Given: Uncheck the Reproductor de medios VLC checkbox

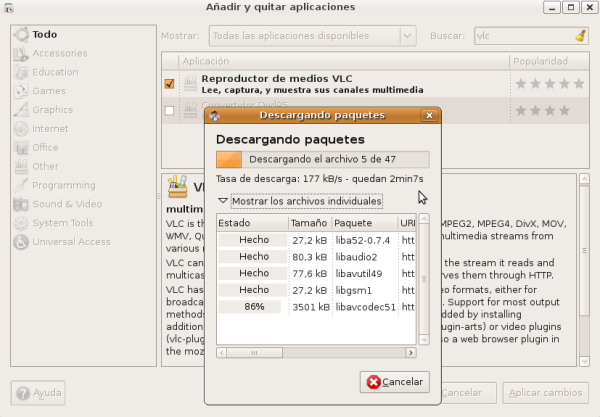Looking at the screenshot, I should [169, 84].
